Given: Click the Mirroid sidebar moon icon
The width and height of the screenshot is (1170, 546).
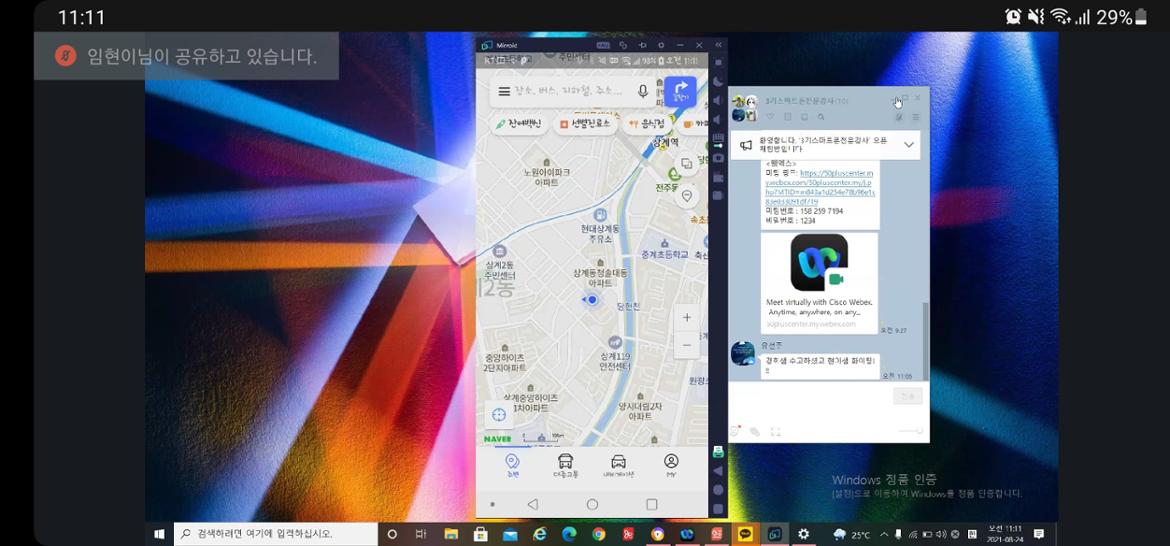Looking at the screenshot, I should [x=719, y=81].
